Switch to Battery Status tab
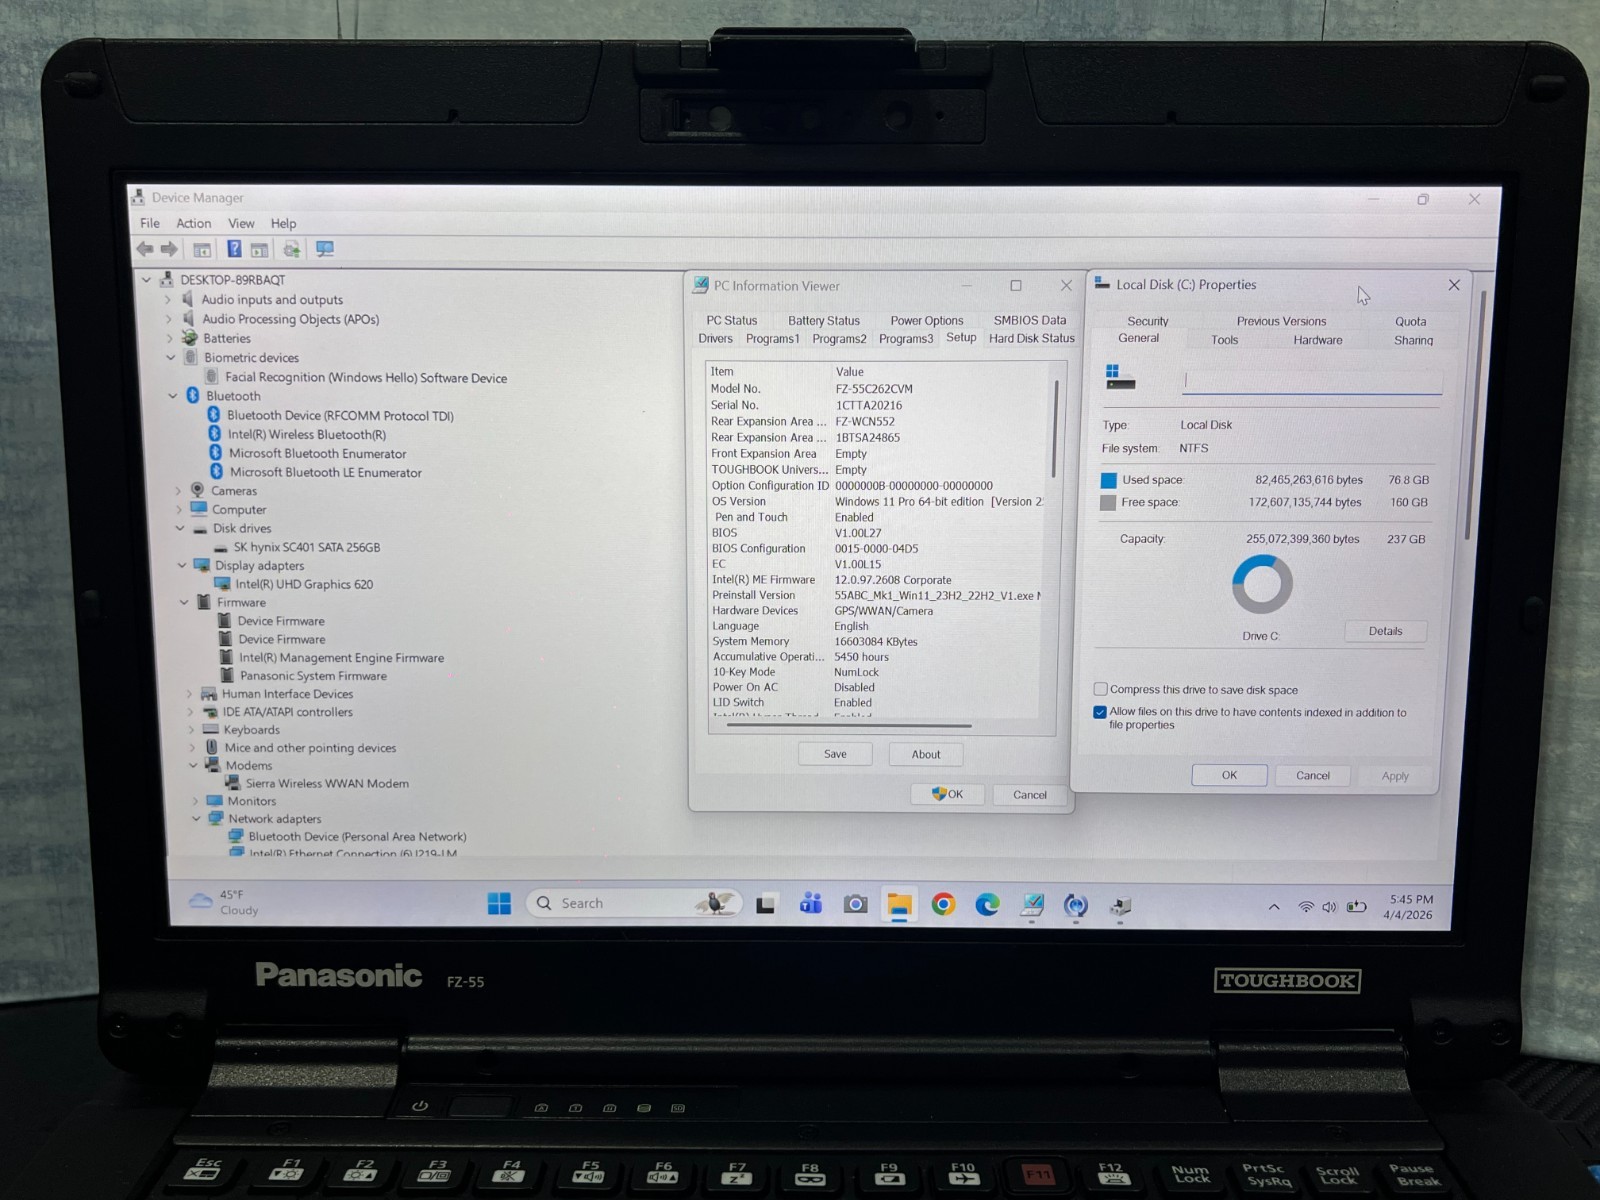Viewport: 1600px width, 1200px height. pyautogui.click(x=824, y=321)
